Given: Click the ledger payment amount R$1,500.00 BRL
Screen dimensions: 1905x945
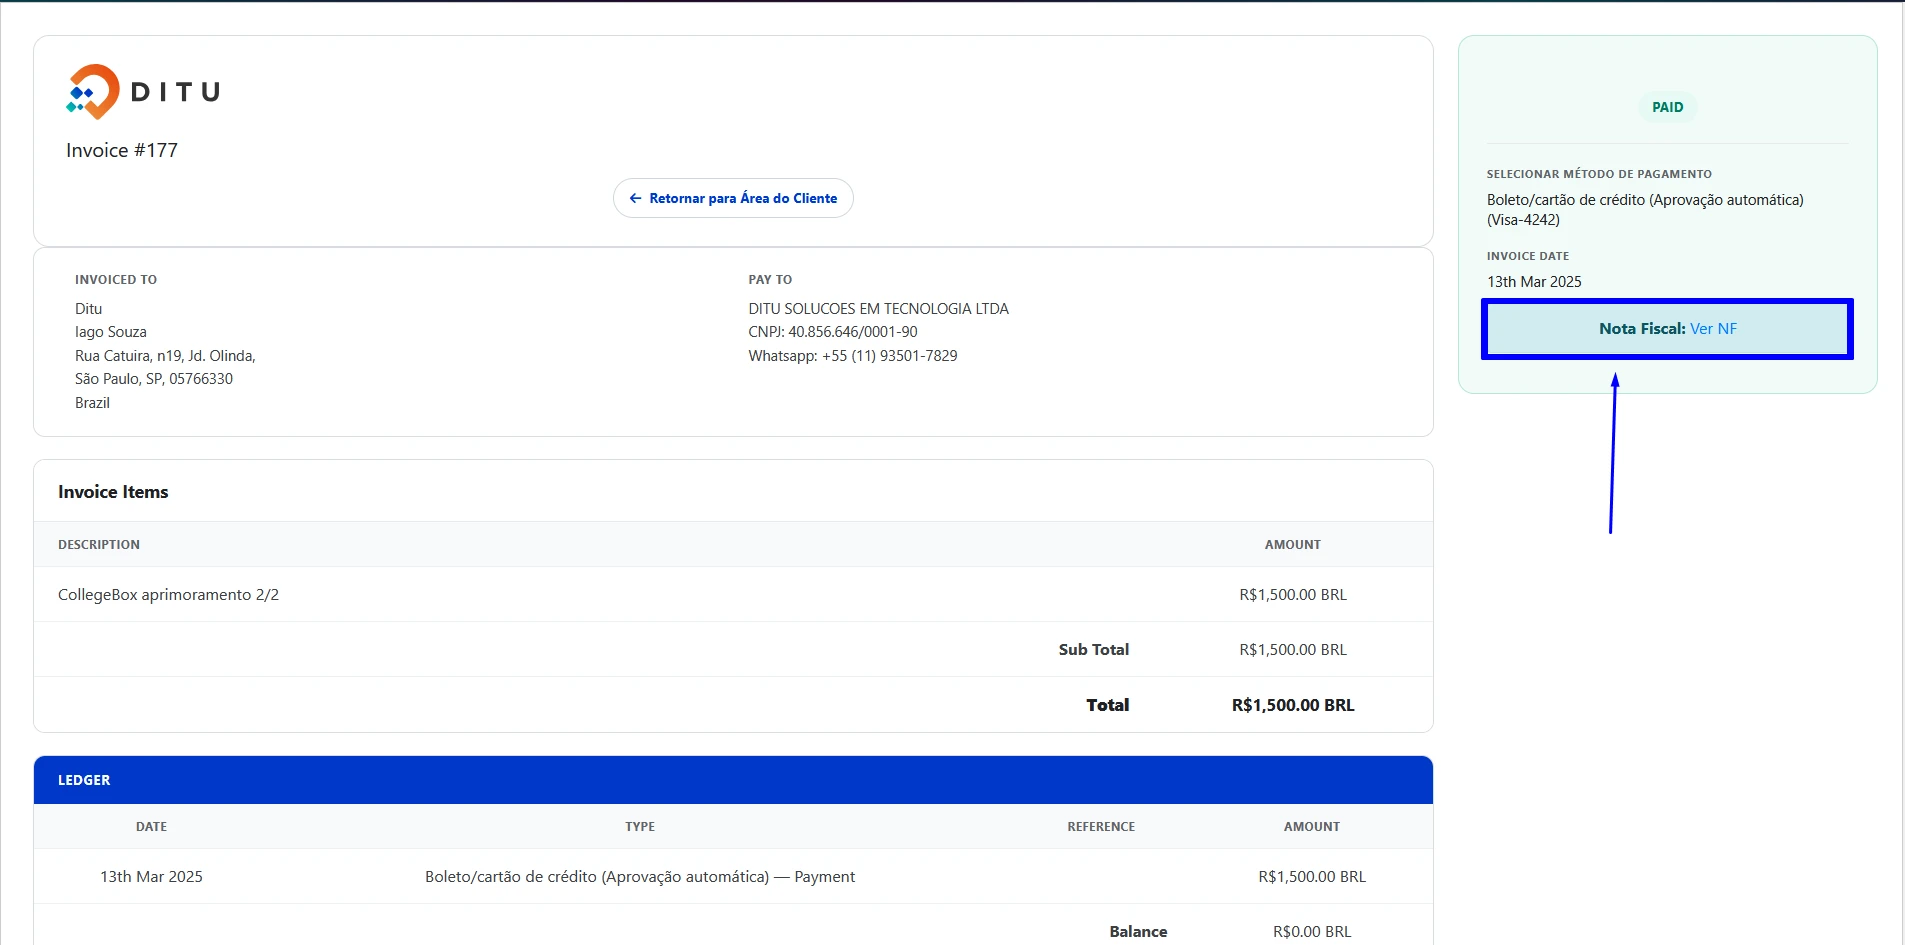Looking at the screenshot, I should coord(1312,877).
